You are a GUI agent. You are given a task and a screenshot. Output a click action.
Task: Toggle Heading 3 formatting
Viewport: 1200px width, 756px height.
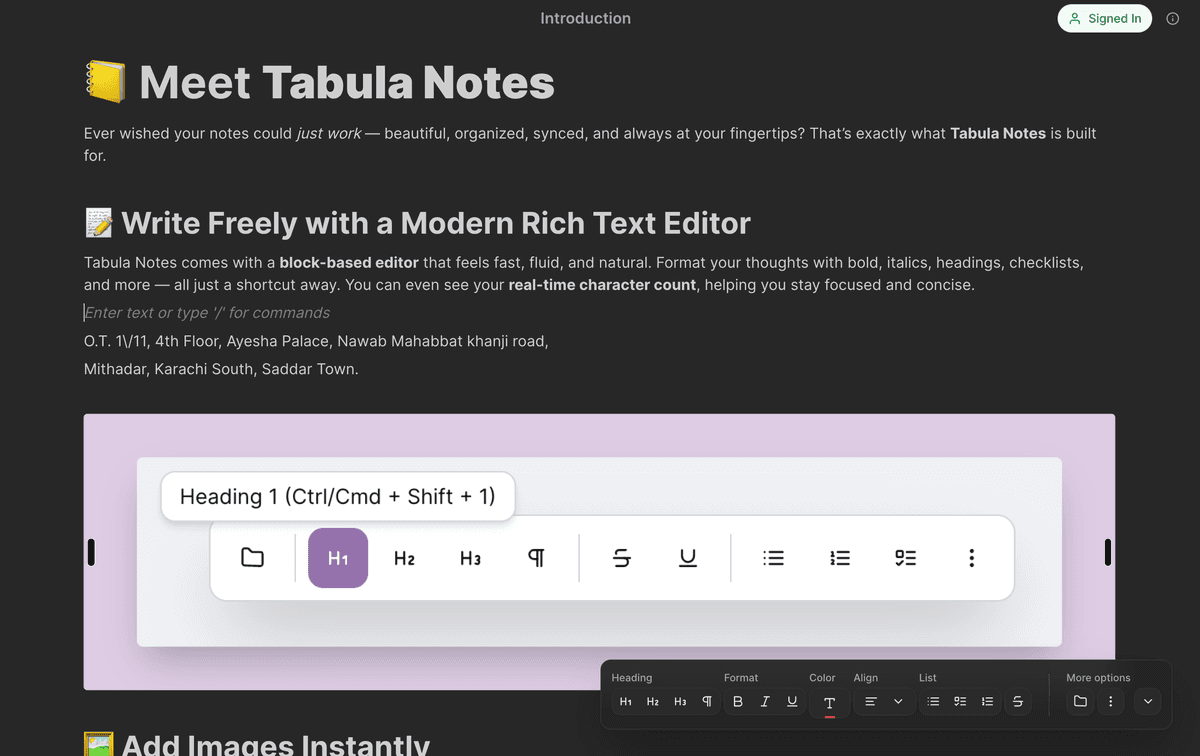(680, 701)
